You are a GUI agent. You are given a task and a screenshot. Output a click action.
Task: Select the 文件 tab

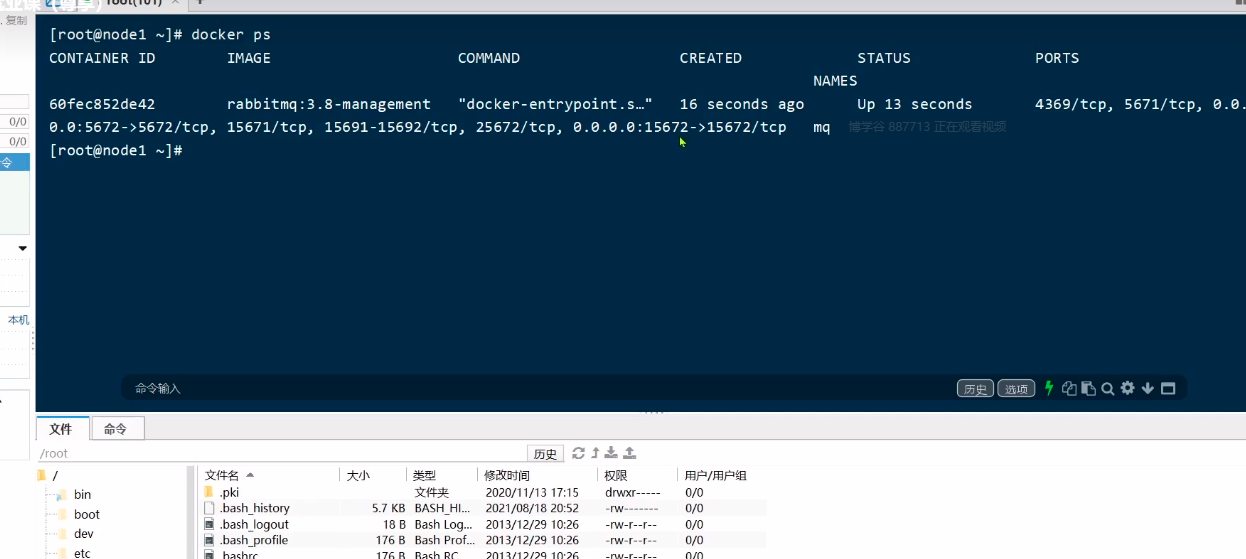tap(61, 429)
